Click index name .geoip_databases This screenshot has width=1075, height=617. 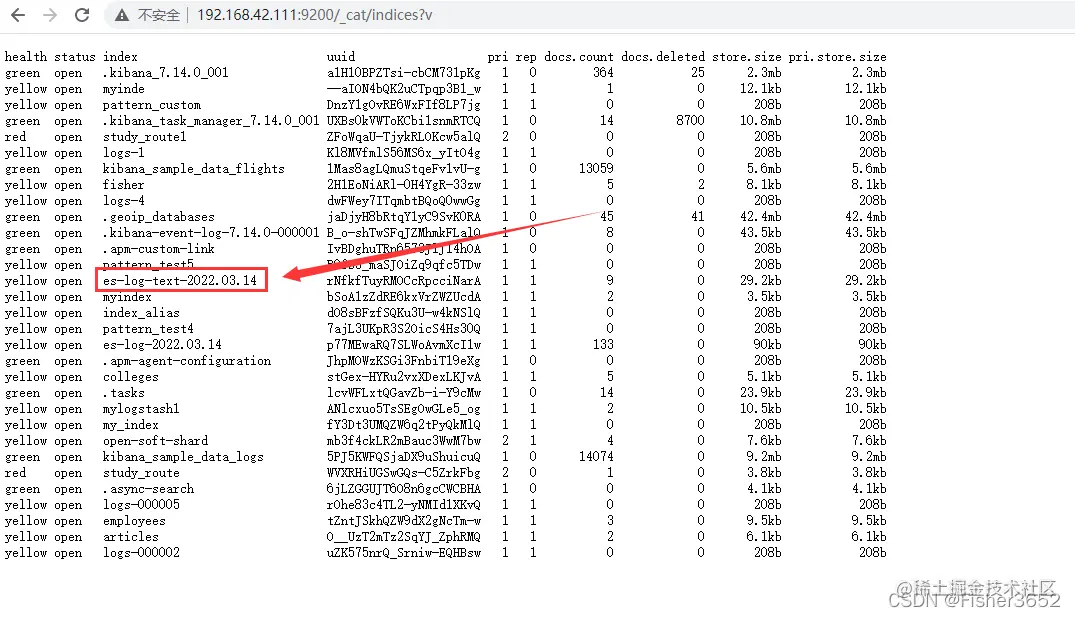click(158, 217)
